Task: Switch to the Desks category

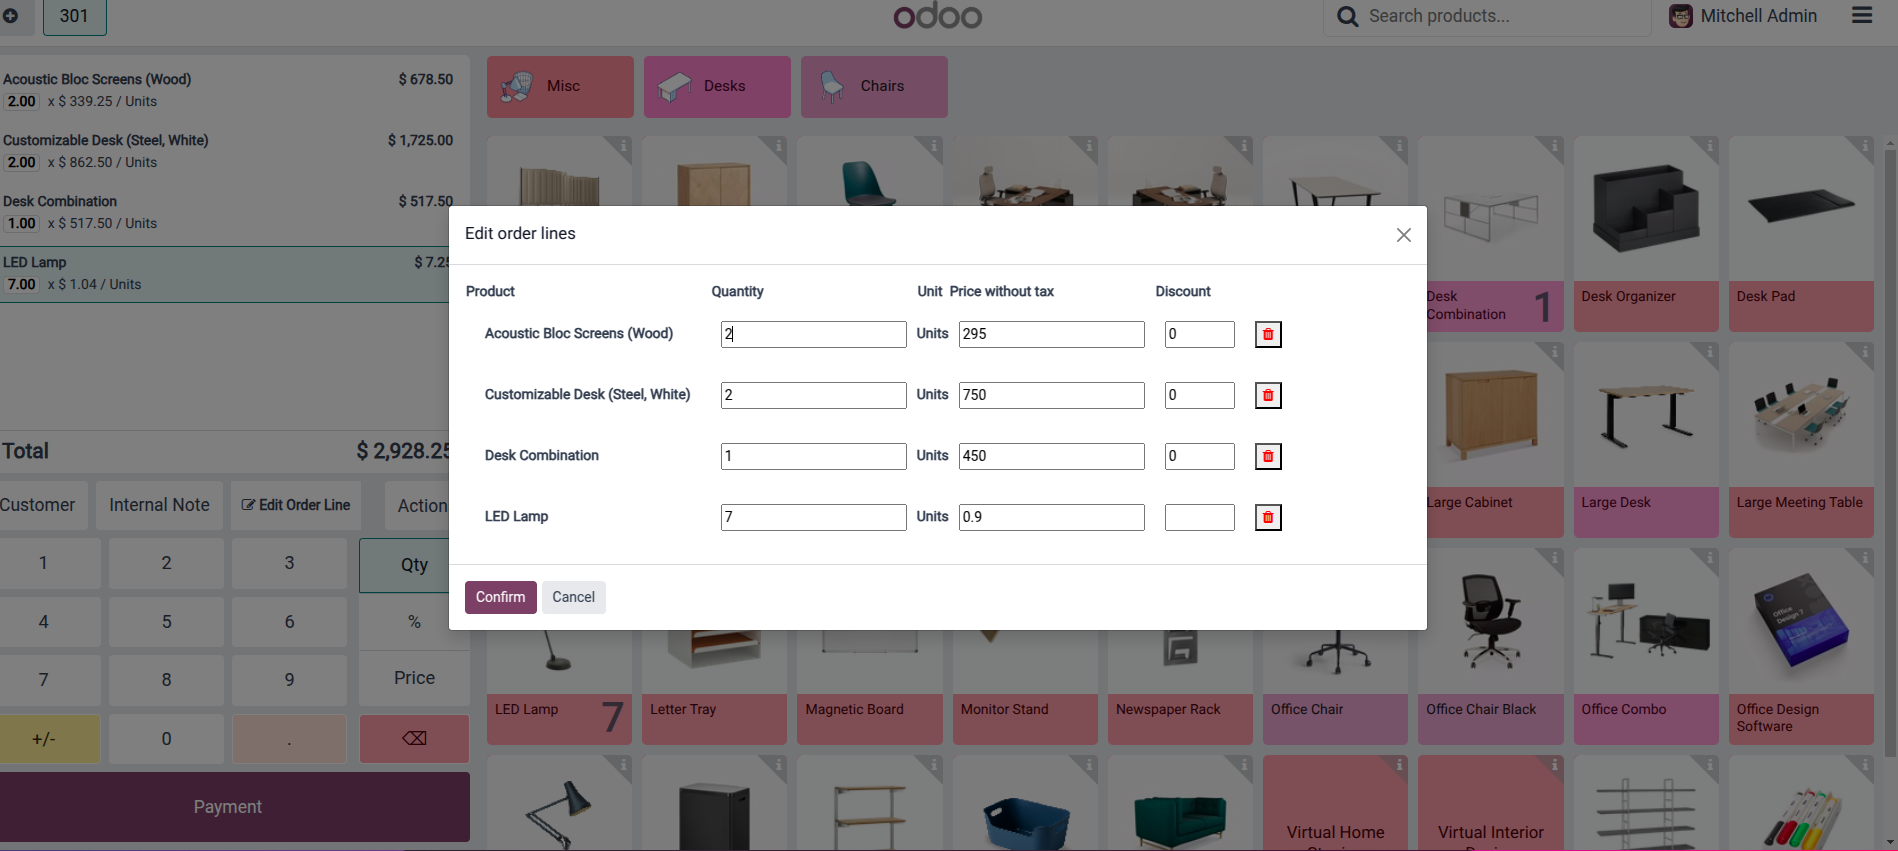Action: (717, 87)
